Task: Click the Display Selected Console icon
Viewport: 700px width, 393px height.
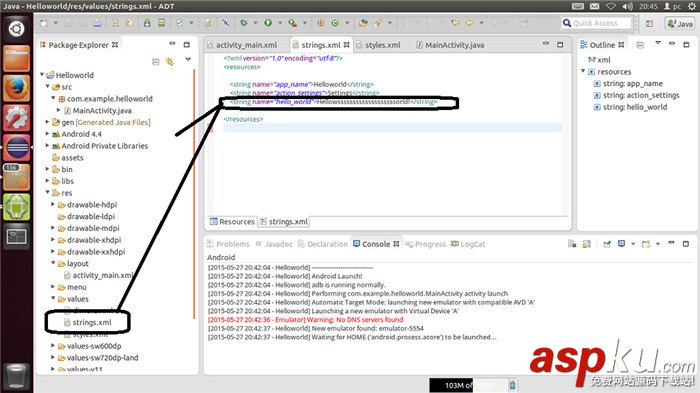Action: pos(621,244)
